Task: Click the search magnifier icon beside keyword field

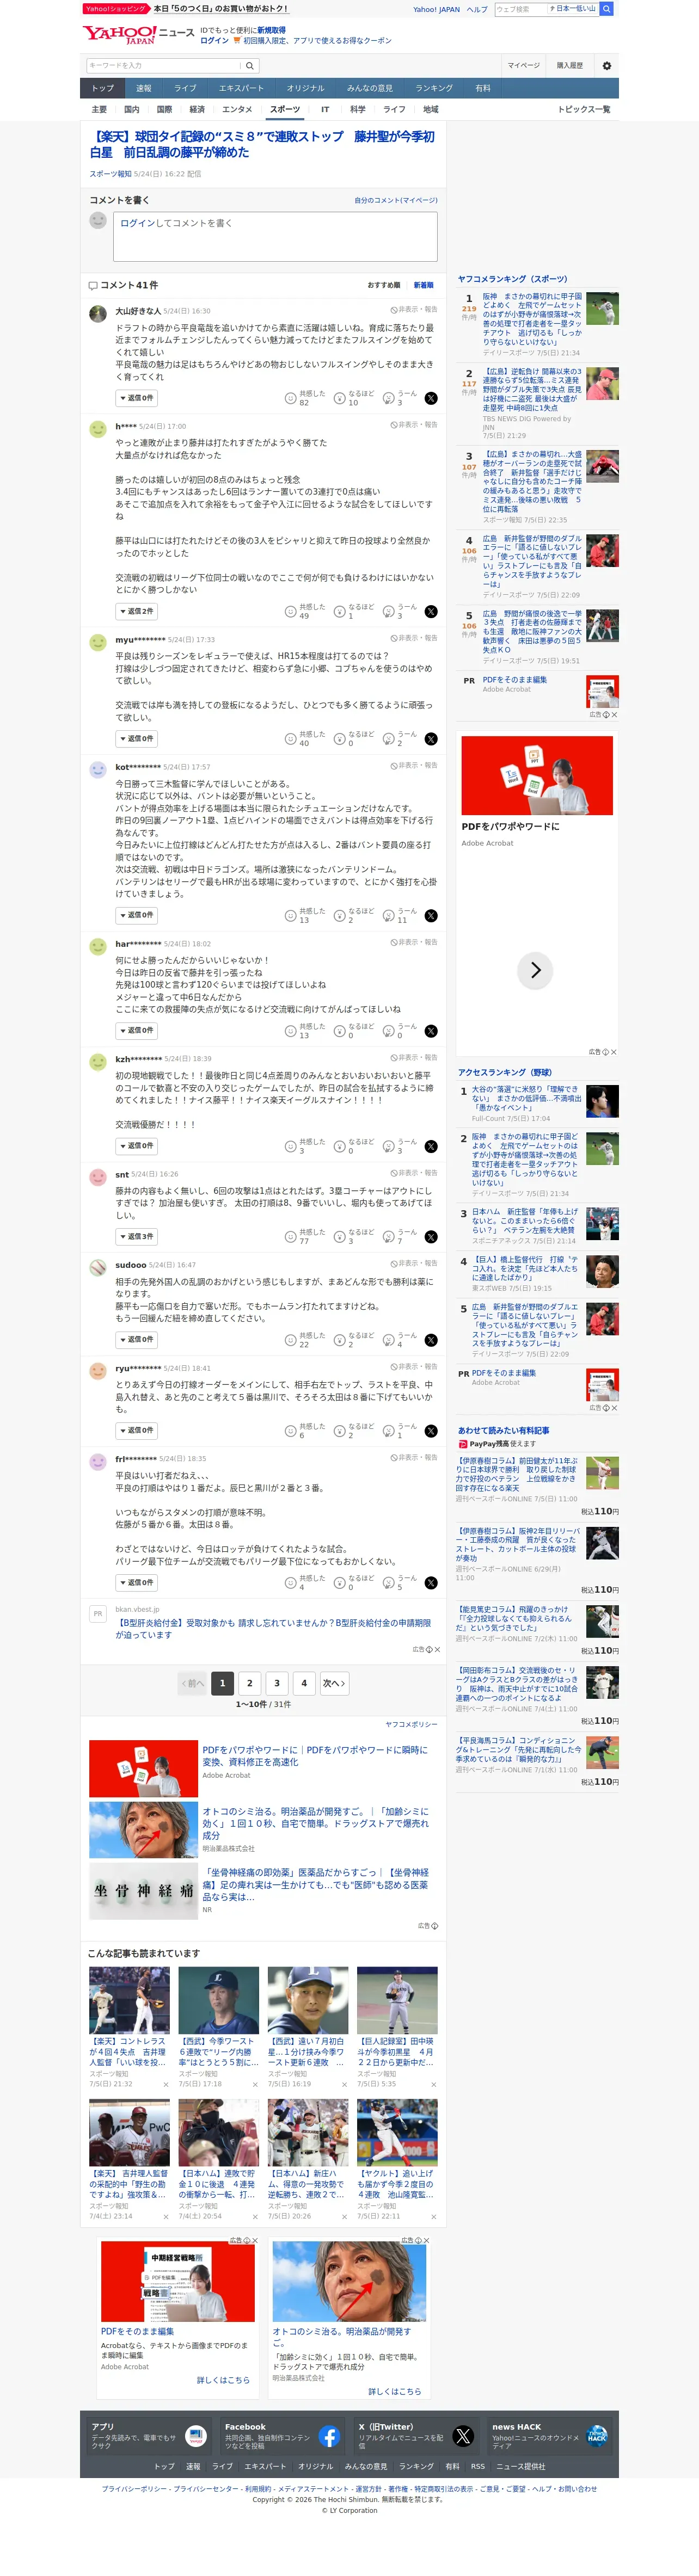Action: 249,65
